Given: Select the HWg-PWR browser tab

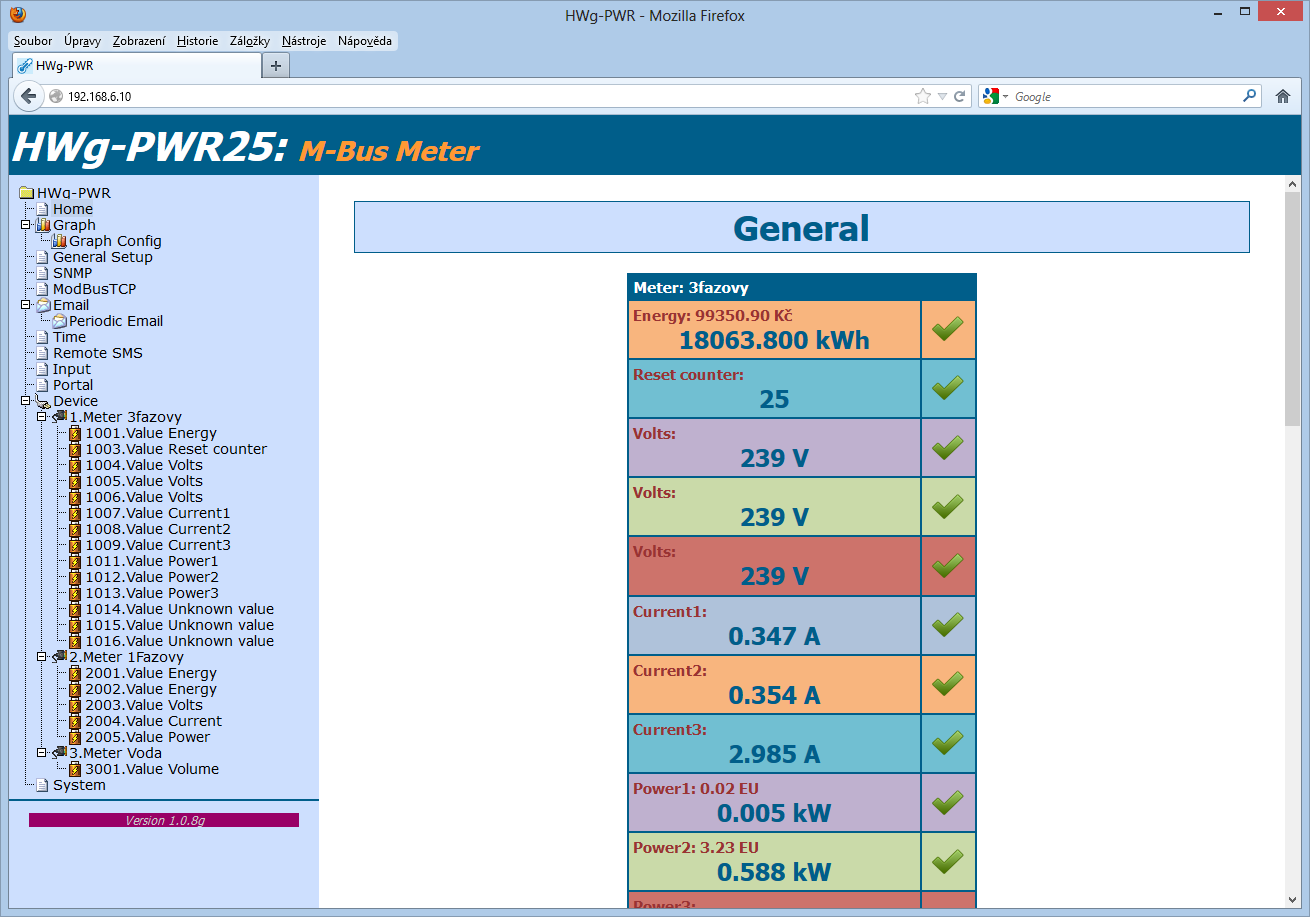Looking at the screenshot, I should coord(136,65).
